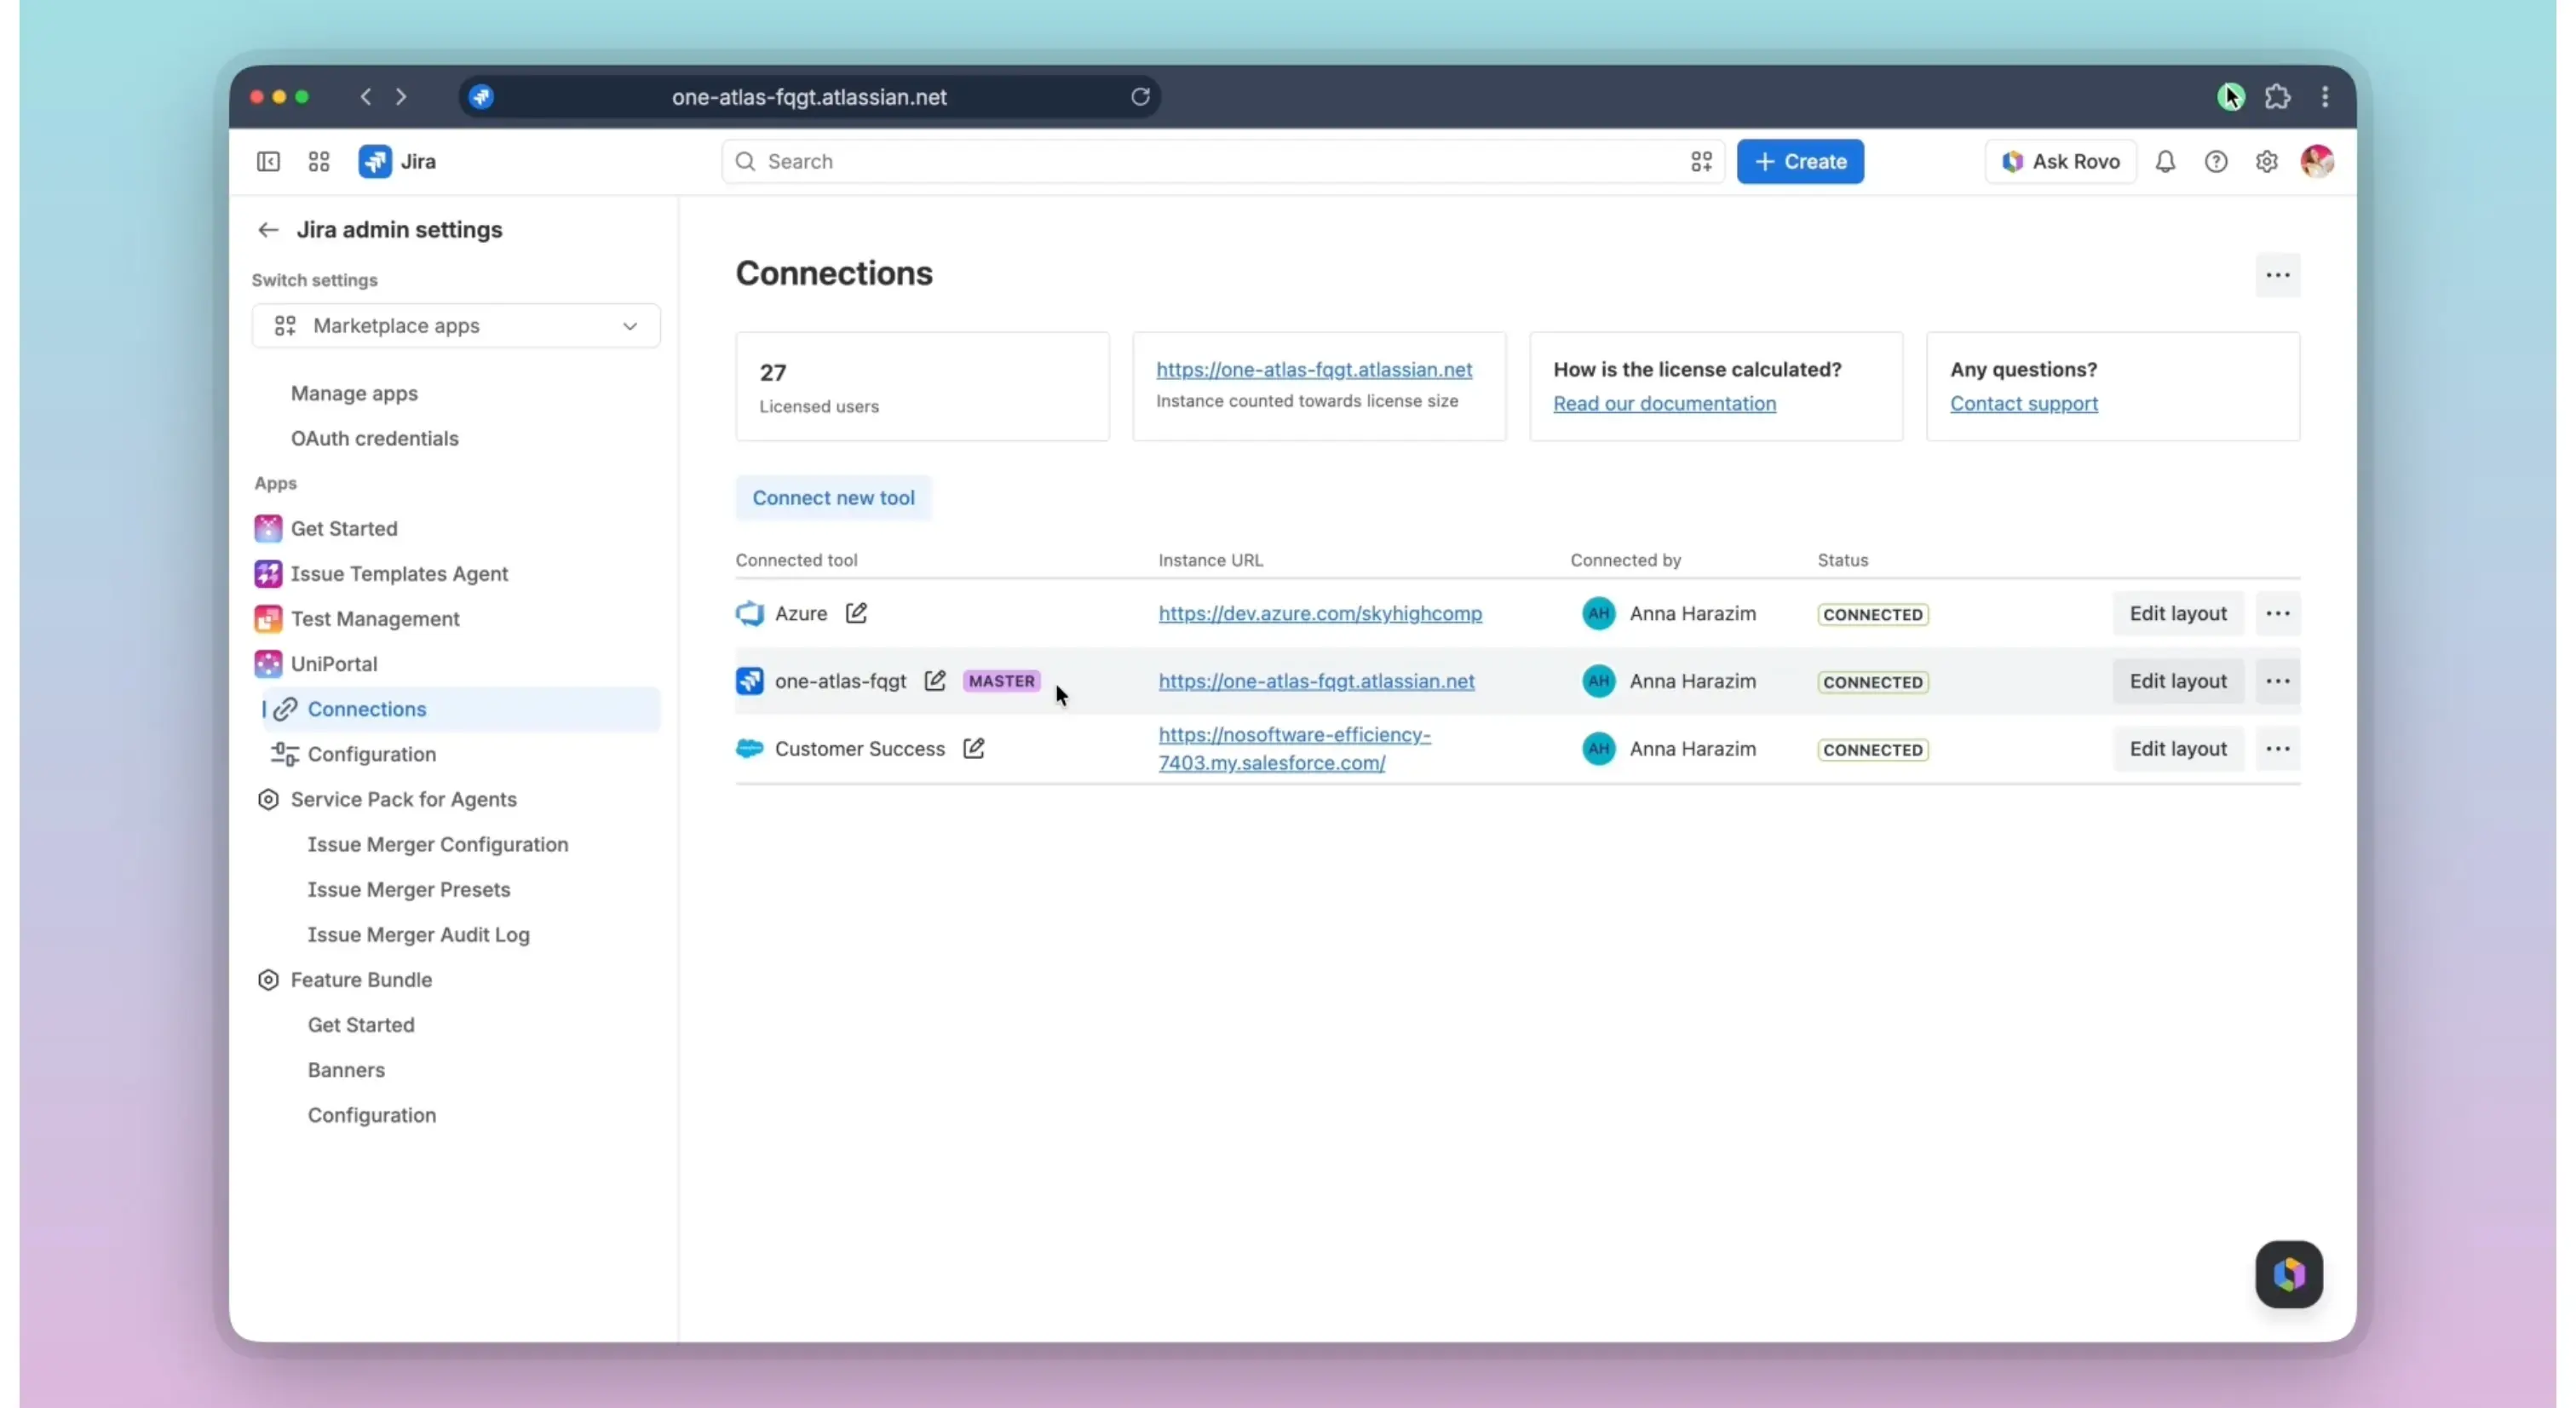2576x1408 pixels.
Task: Open nosoftware-efficiency salesforce instance link
Action: point(1294,748)
